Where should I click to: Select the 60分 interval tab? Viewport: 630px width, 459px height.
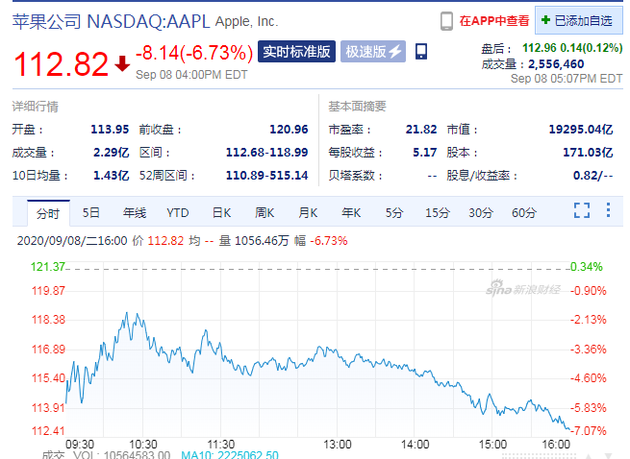(524, 213)
